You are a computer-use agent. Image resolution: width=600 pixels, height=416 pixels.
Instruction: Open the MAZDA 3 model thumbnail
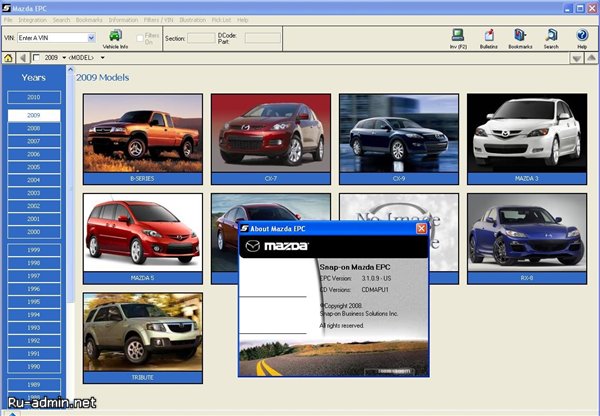pyautogui.click(x=527, y=139)
